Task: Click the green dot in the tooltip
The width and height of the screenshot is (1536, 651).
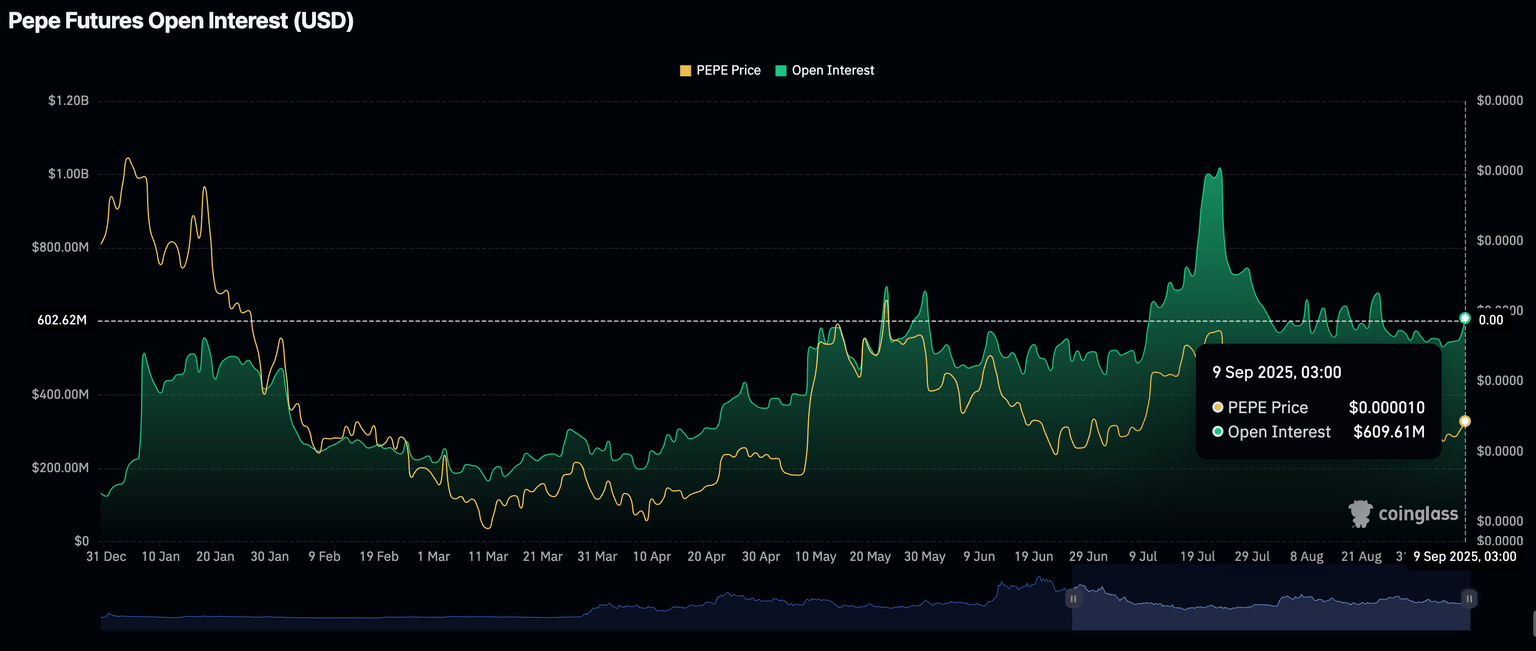Action: click(x=1217, y=432)
